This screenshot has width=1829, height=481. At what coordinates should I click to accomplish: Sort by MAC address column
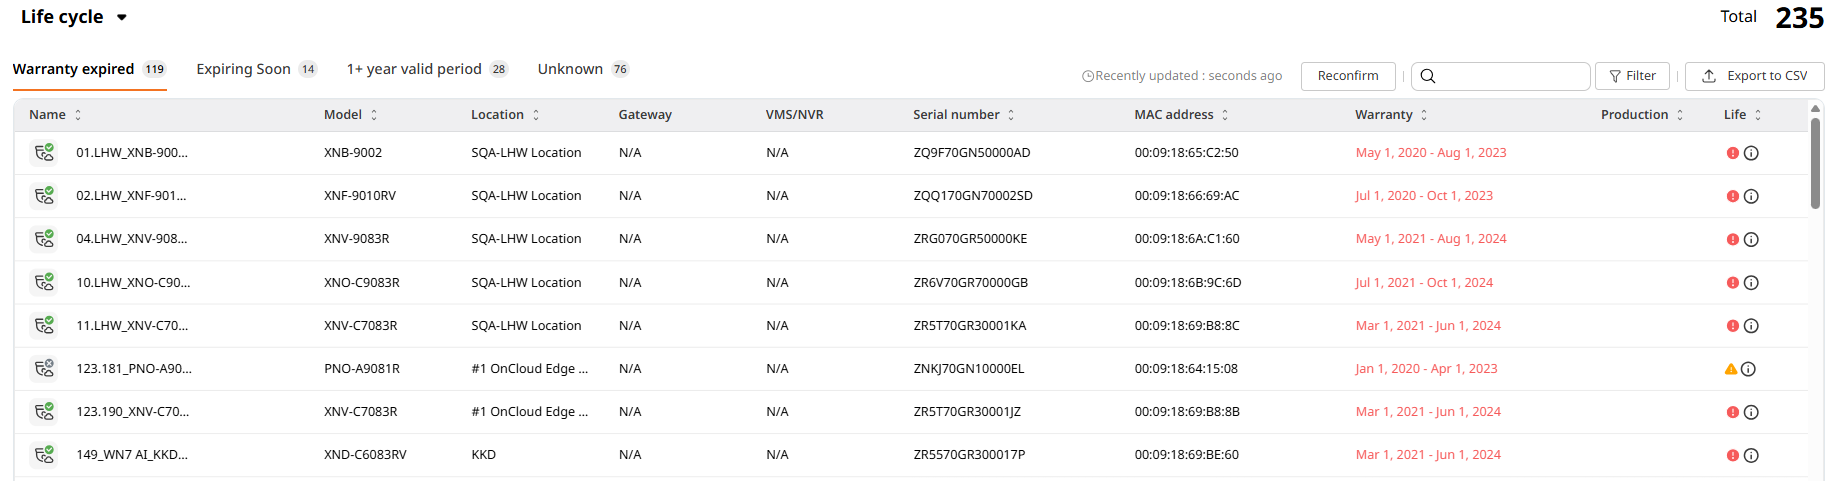pos(1225,115)
